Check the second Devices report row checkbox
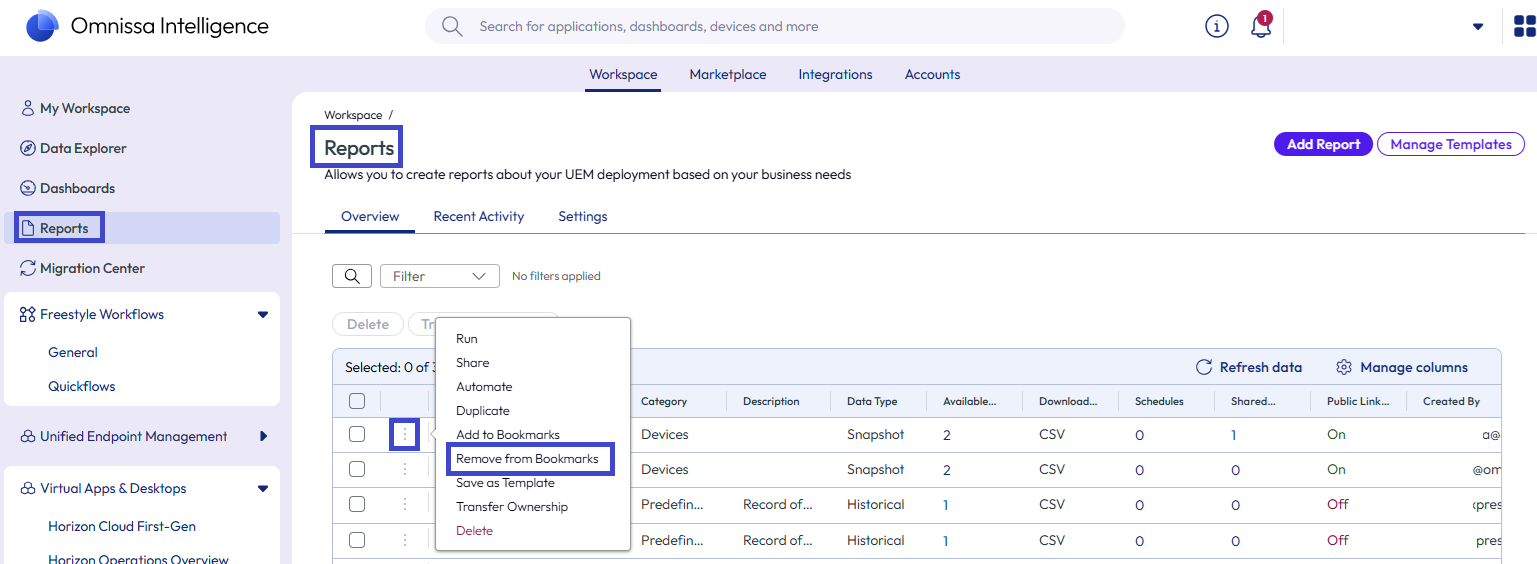Viewport: 1537px width, 564px height. pos(357,469)
